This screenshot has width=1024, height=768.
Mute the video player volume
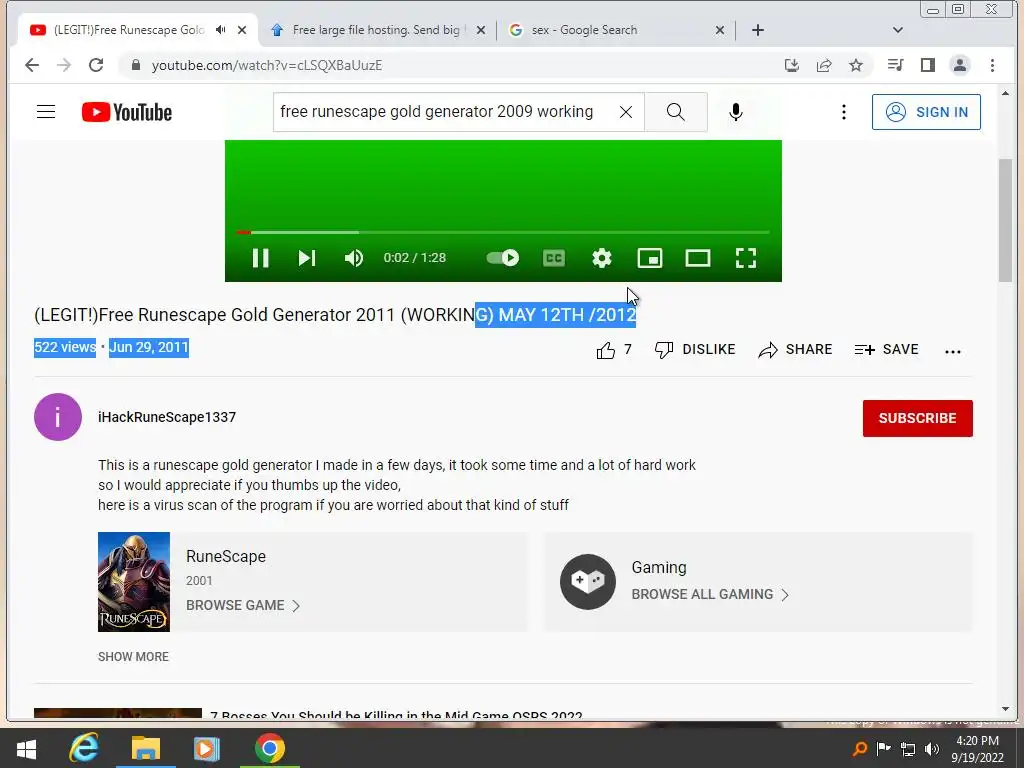click(x=353, y=258)
